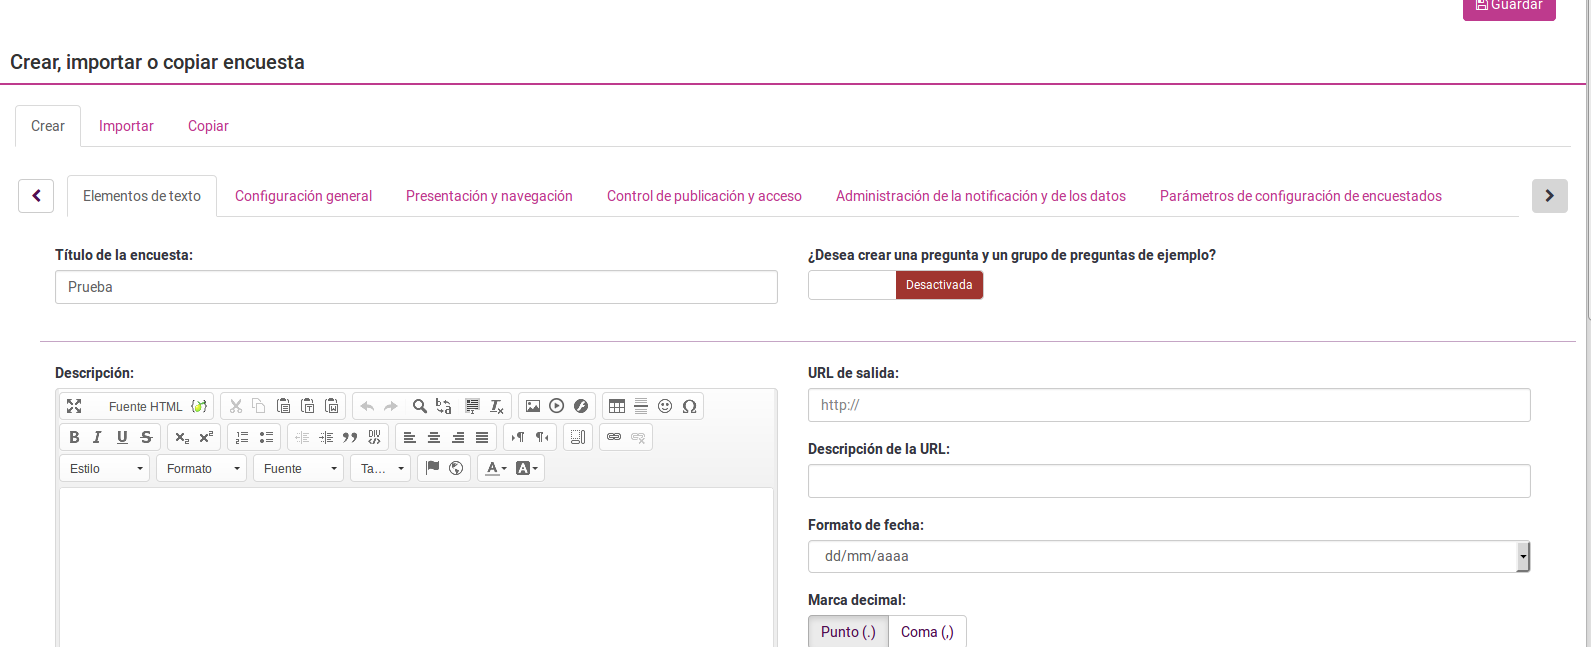Switch to the Importar tab
The image size is (1591, 647).
click(x=126, y=126)
